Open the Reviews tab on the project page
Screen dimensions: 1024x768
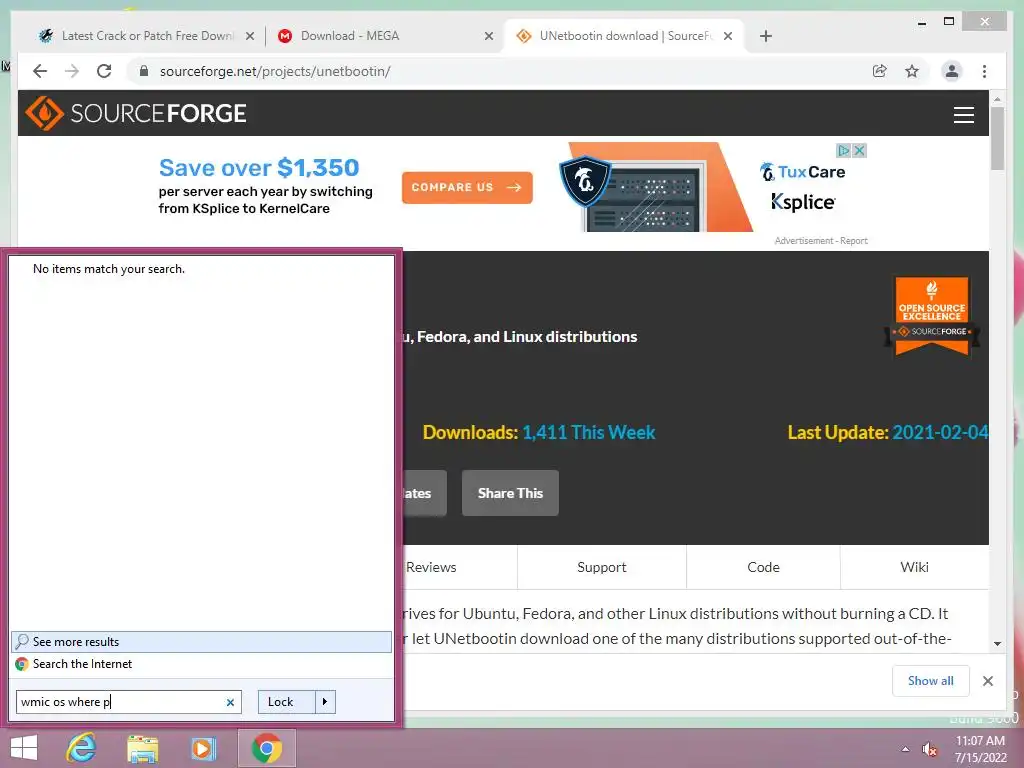(x=431, y=567)
